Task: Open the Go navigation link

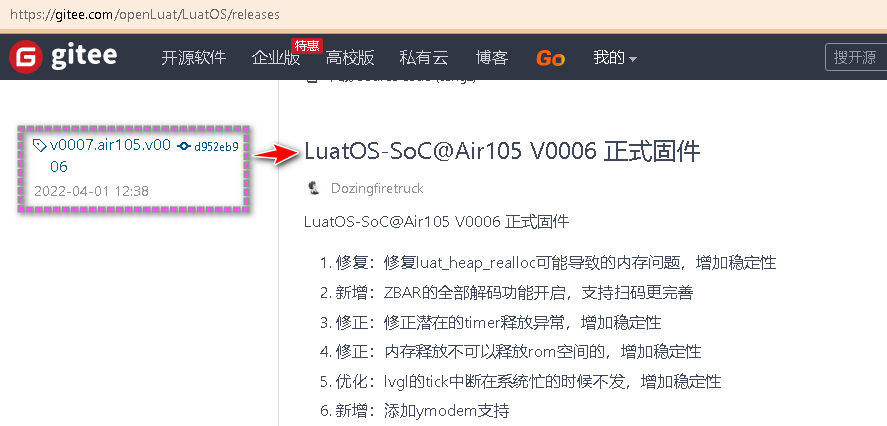Action: [550, 58]
